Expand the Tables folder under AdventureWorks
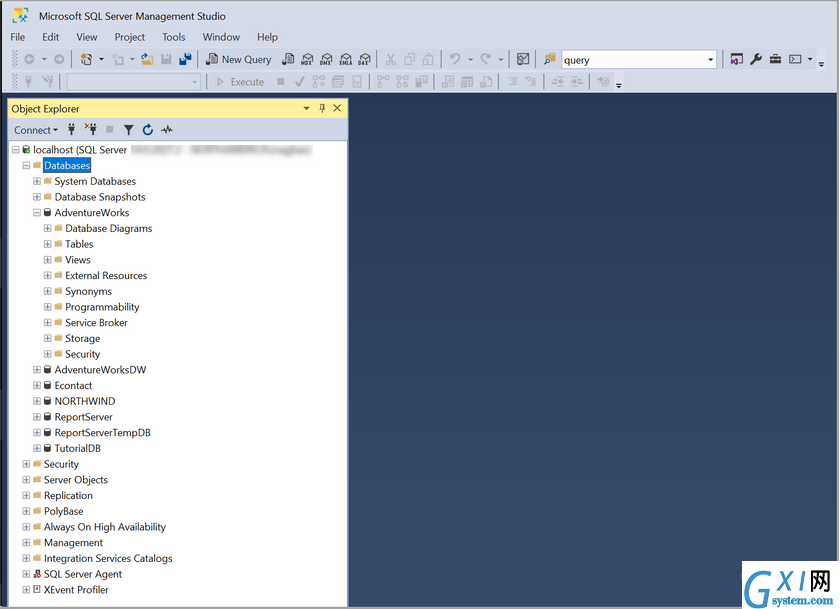The width and height of the screenshot is (840, 609). coord(48,244)
